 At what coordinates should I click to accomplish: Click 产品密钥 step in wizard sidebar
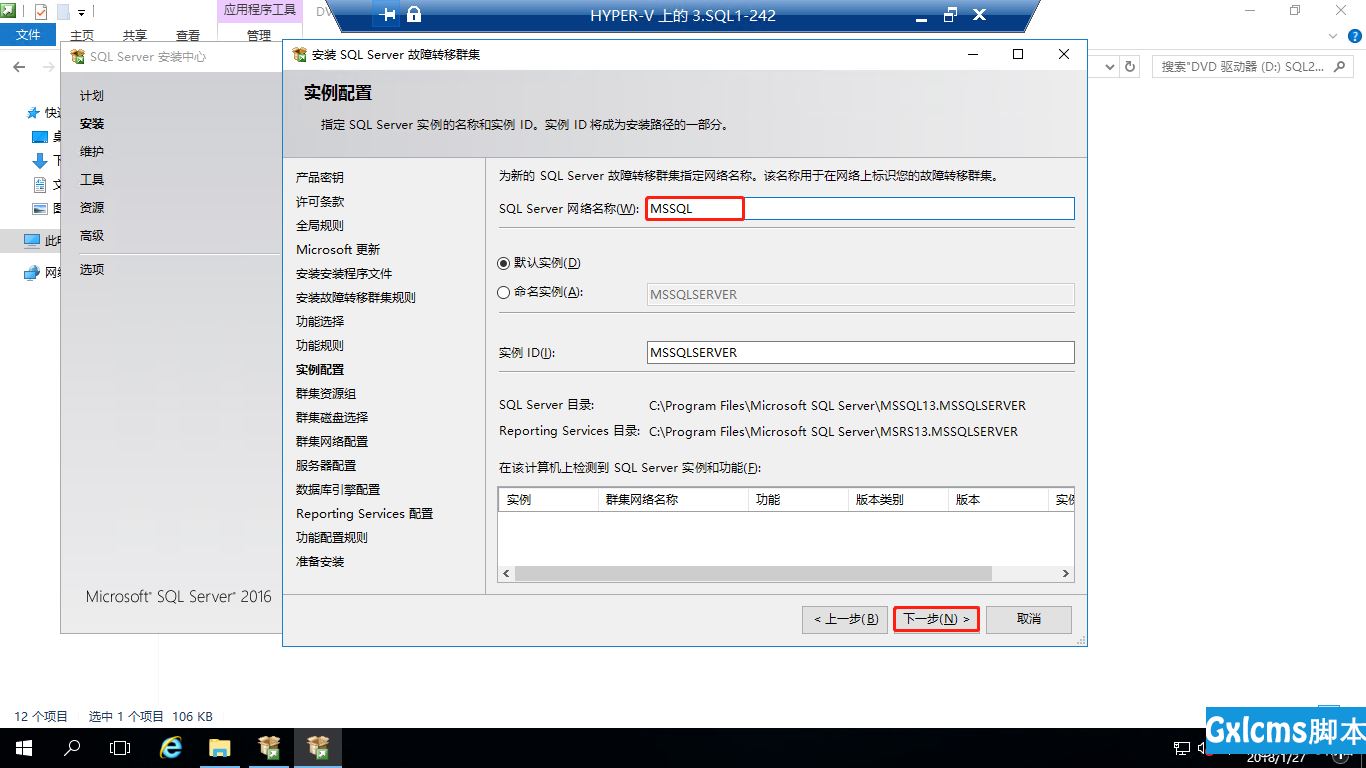(x=320, y=178)
